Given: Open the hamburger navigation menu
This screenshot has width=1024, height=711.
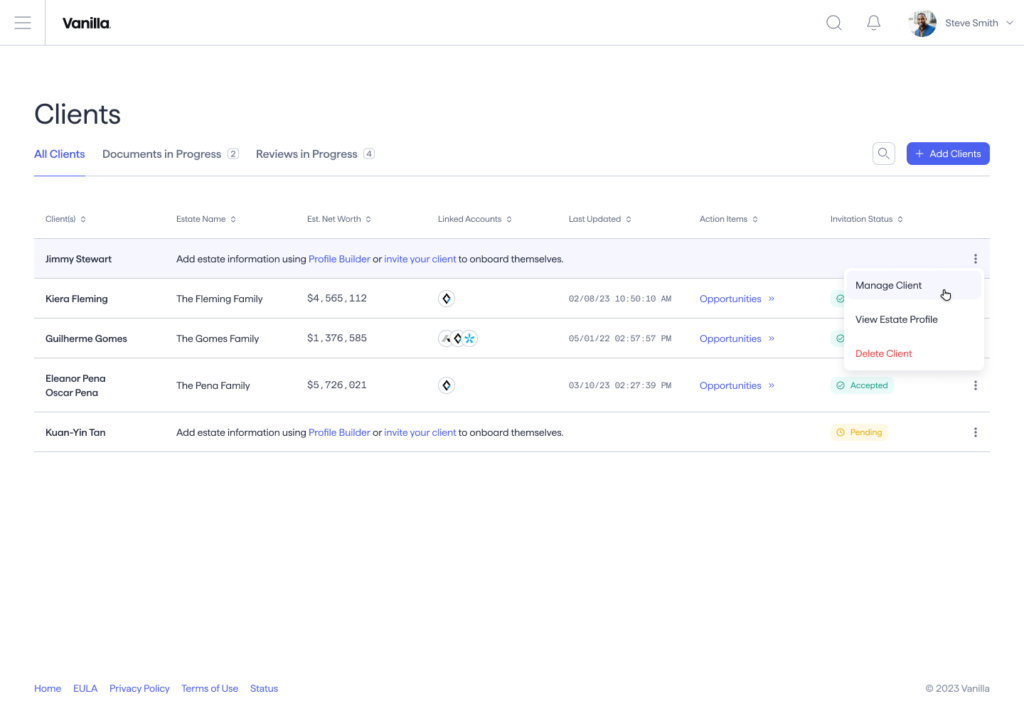Looking at the screenshot, I should point(22,23).
